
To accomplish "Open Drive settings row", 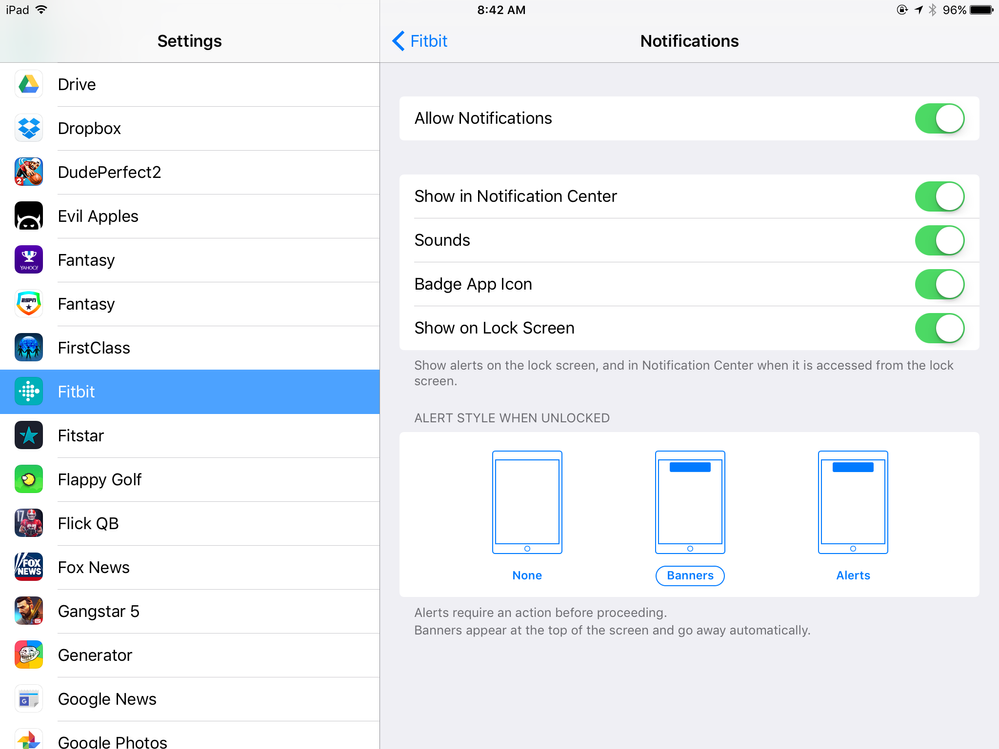I will click(190, 84).
